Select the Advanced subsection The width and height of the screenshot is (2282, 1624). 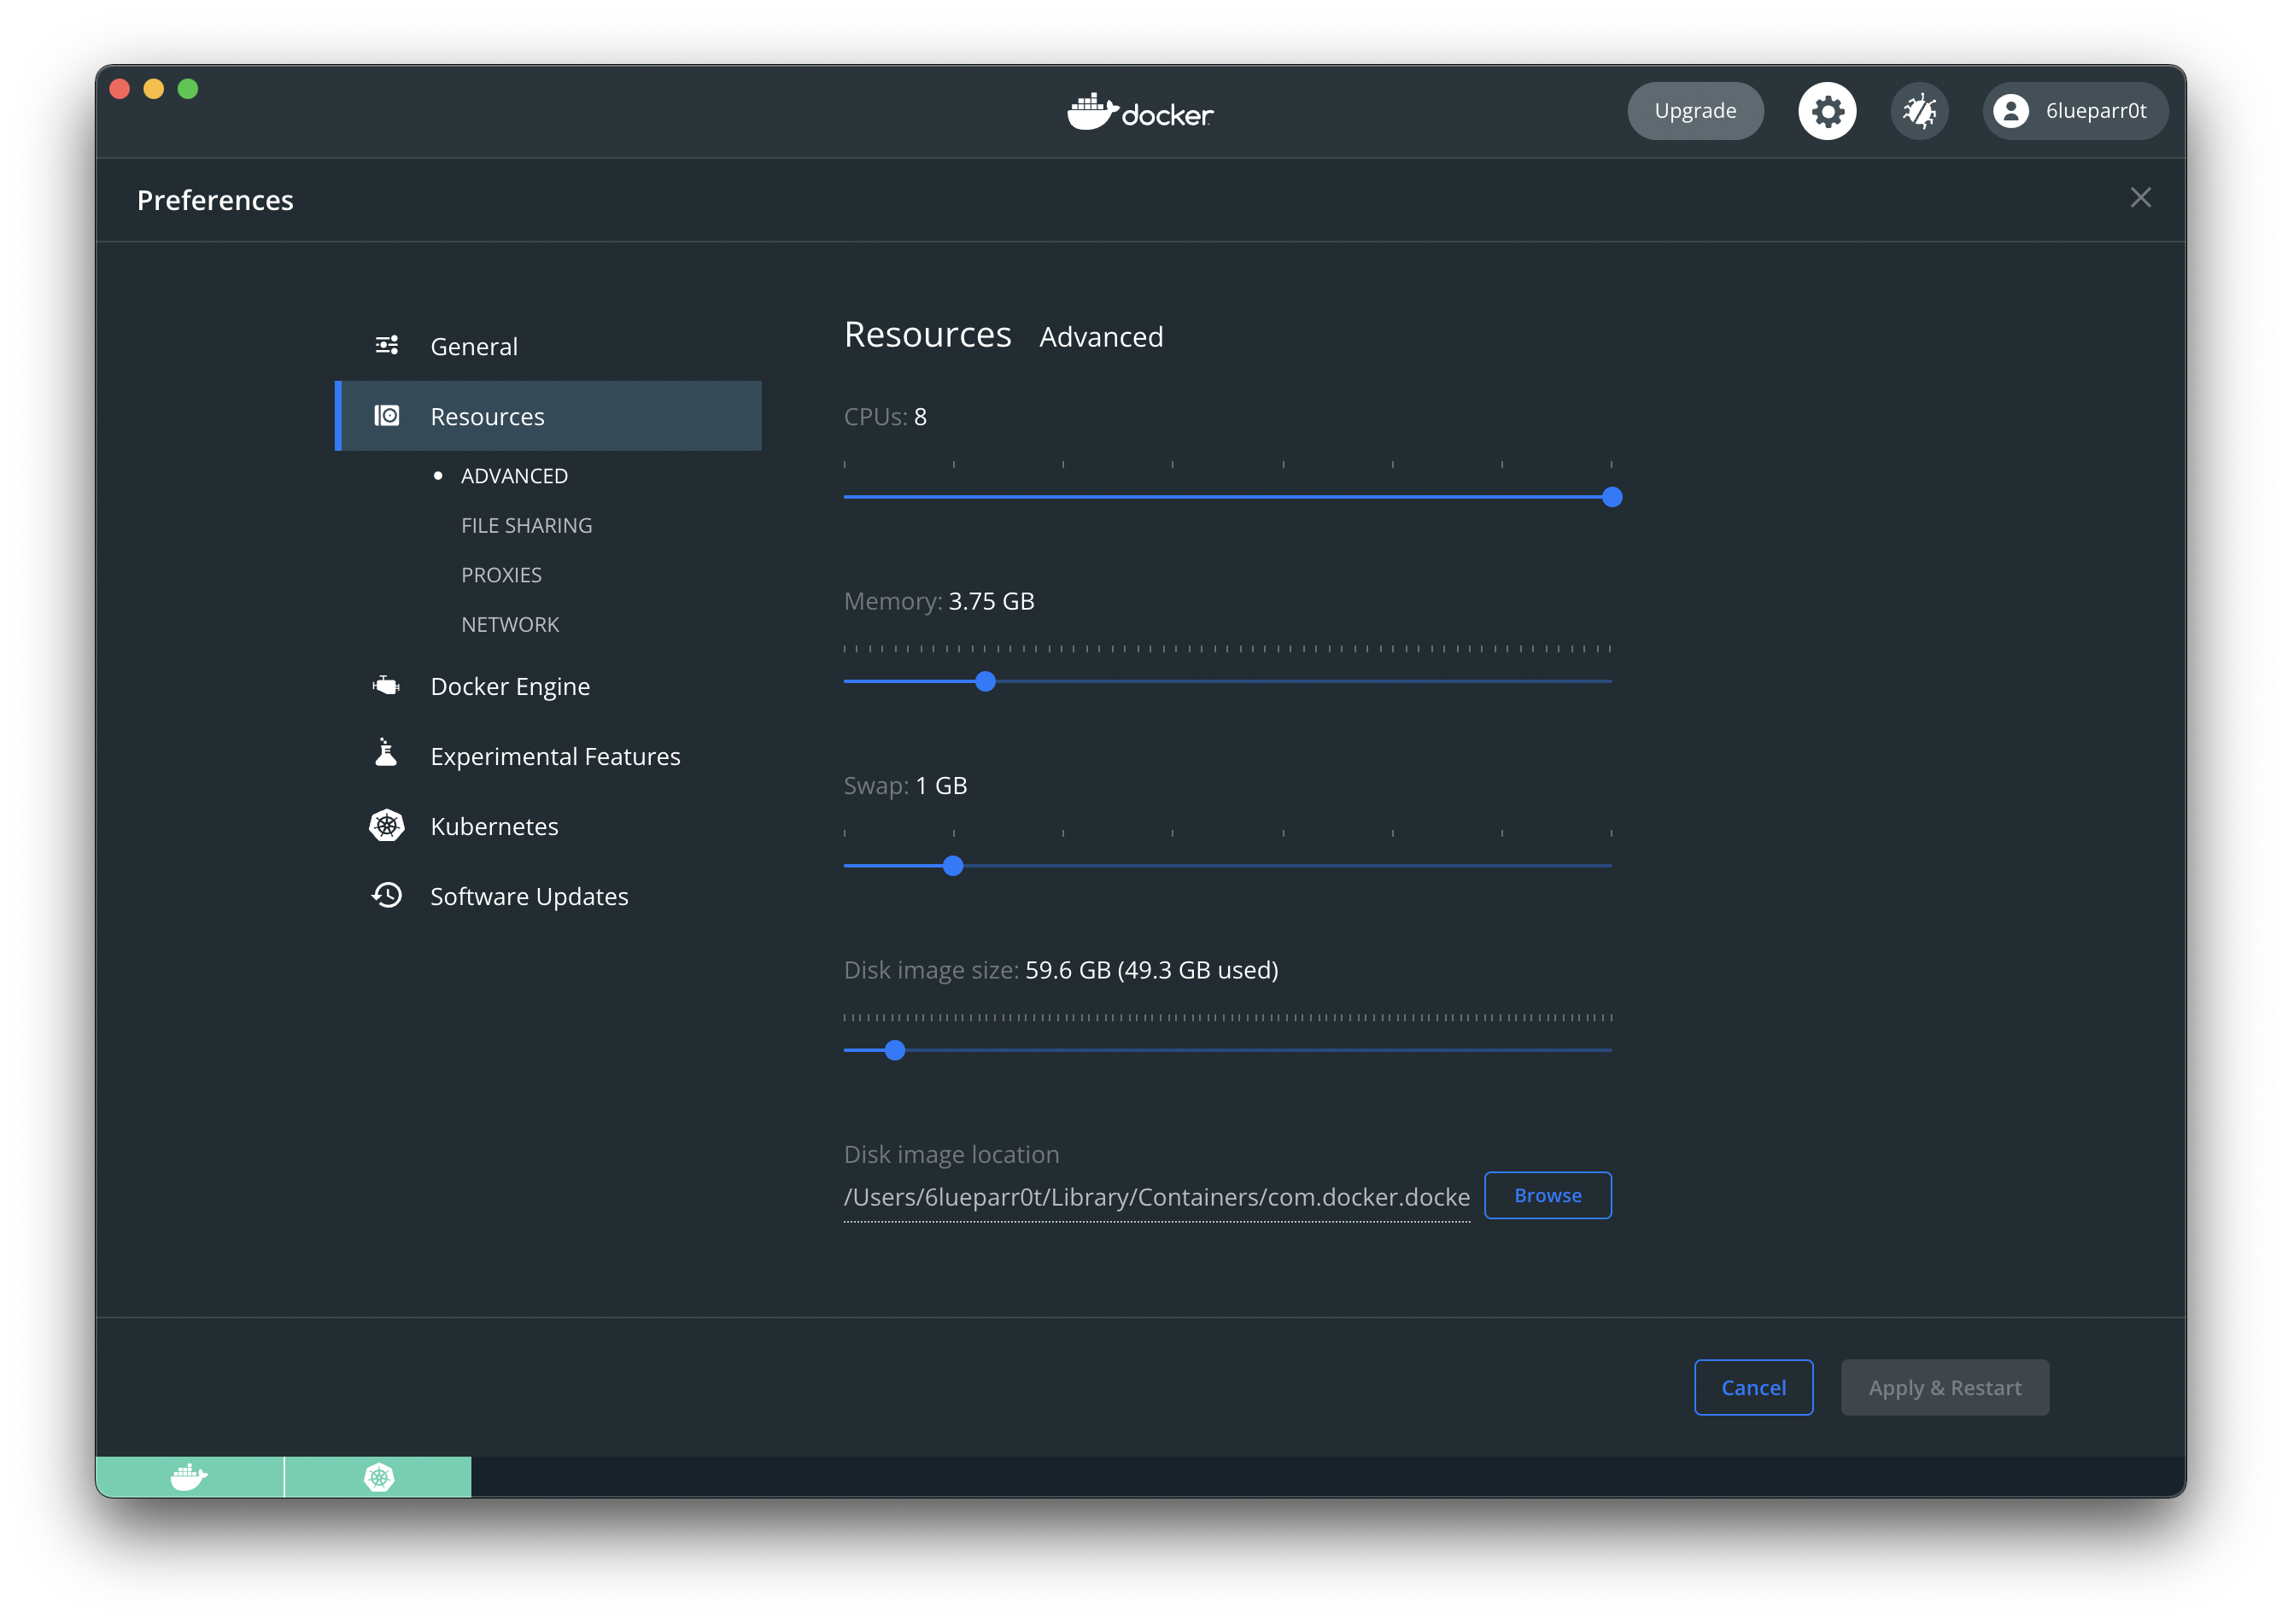point(514,476)
